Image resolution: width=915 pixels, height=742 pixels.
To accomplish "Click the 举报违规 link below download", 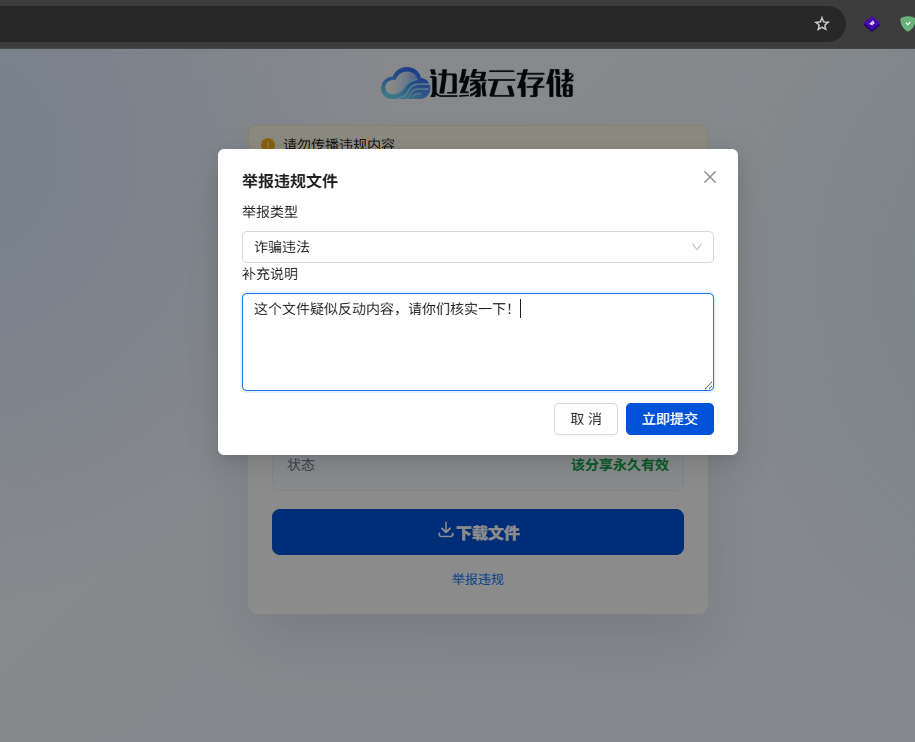I will click(x=478, y=579).
